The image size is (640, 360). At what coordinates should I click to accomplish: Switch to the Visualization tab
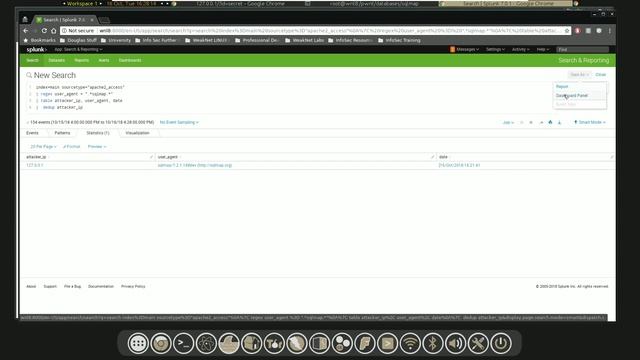coord(138,133)
